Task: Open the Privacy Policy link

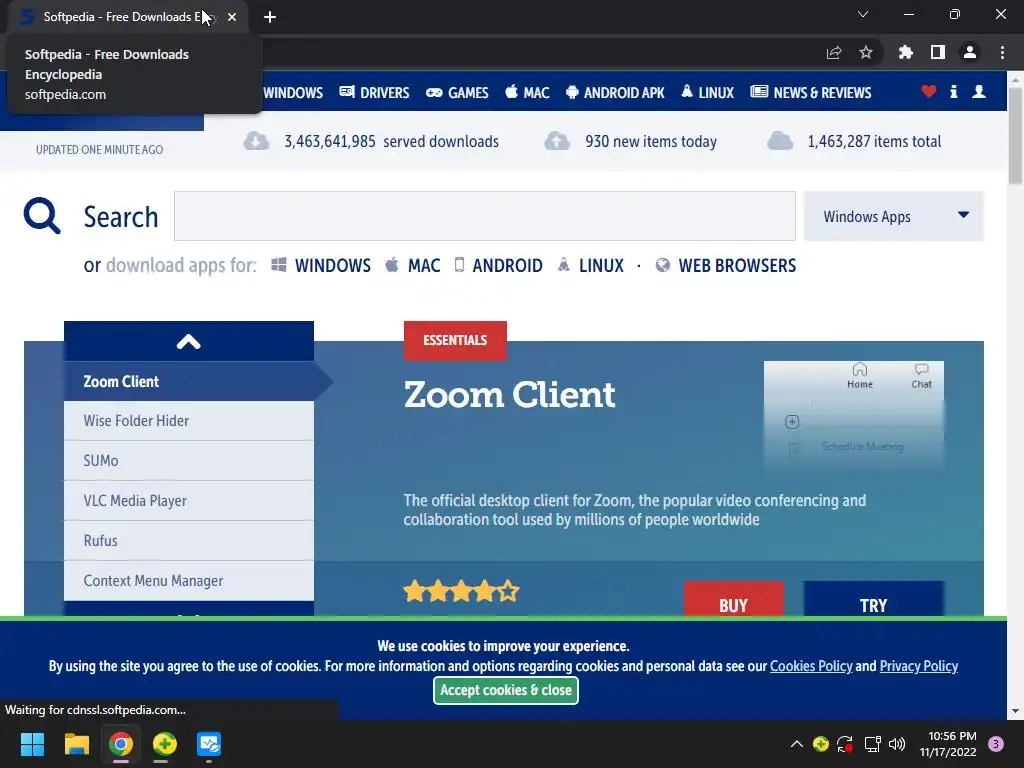Action: click(919, 666)
